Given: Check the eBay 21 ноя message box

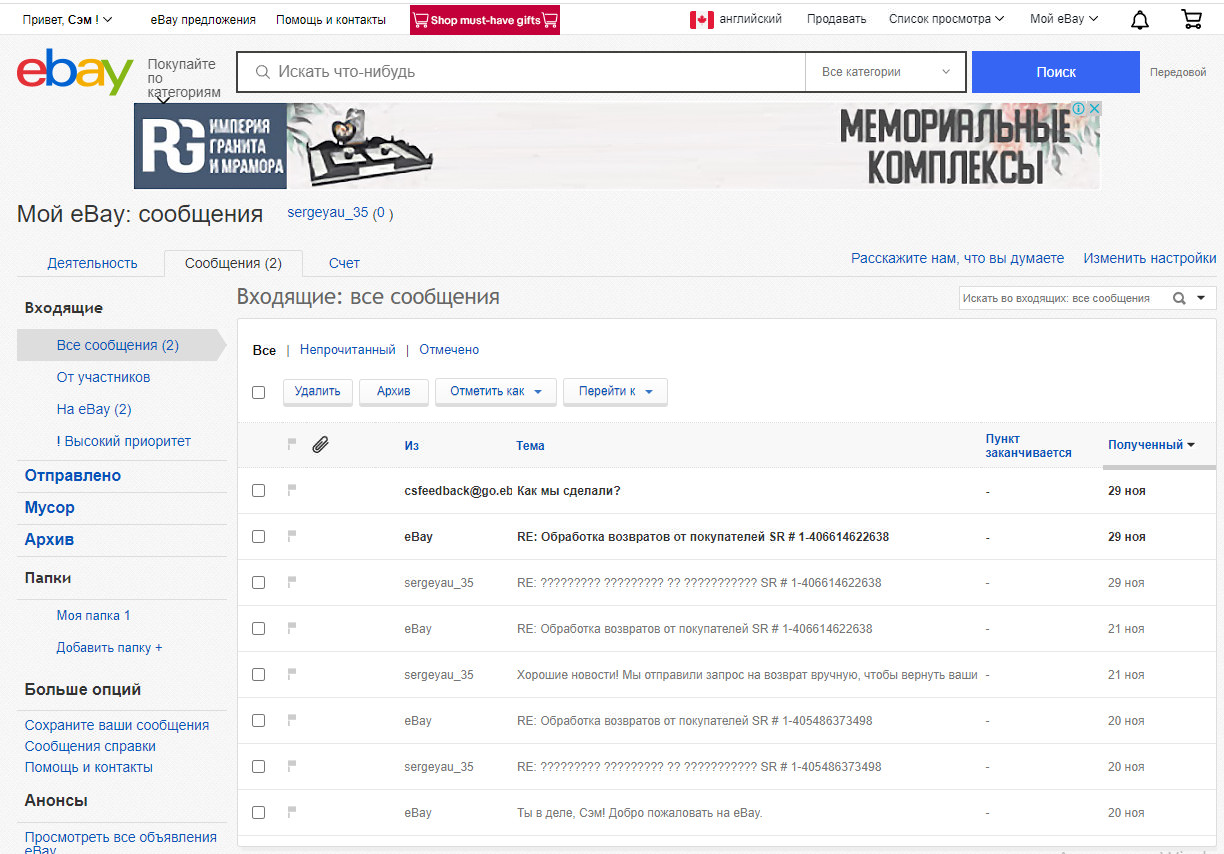Looking at the screenshot, I should 258,628.
